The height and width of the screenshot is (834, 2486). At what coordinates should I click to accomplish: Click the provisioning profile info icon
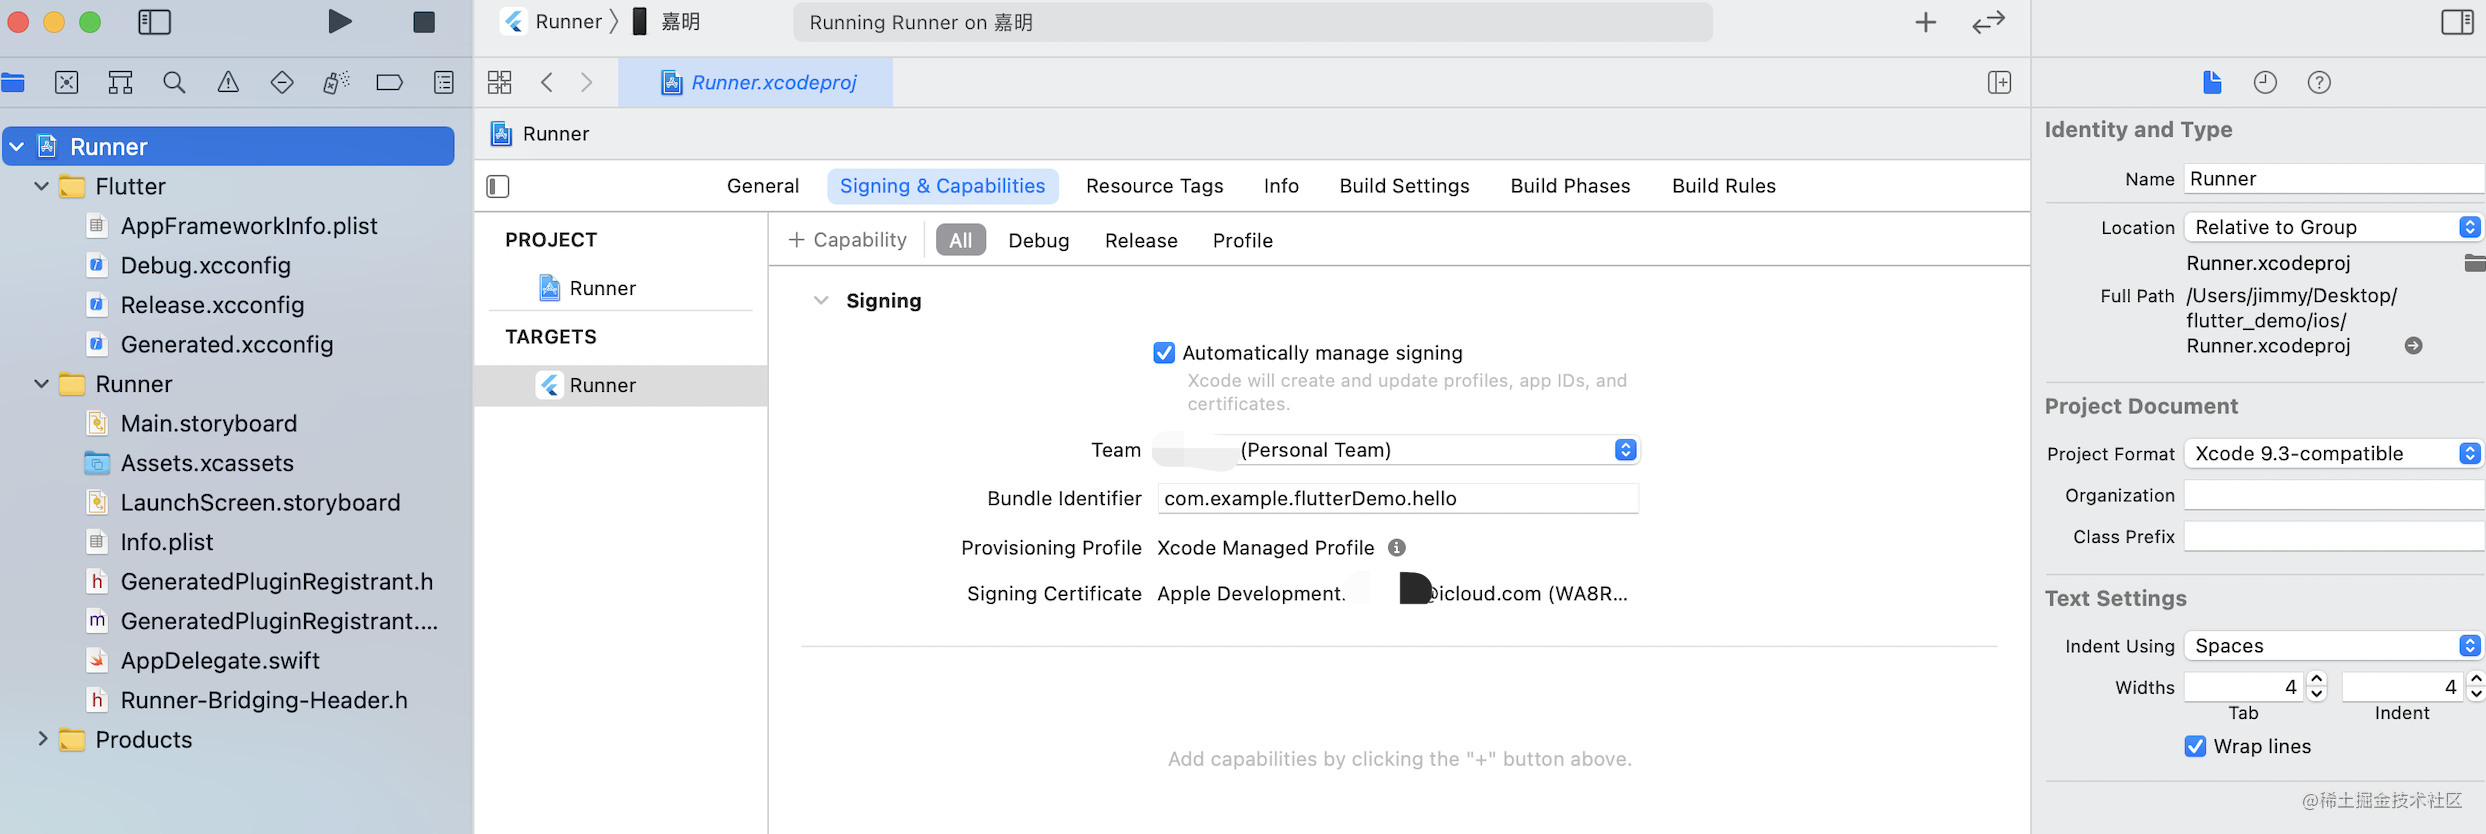click(1397, 547)
